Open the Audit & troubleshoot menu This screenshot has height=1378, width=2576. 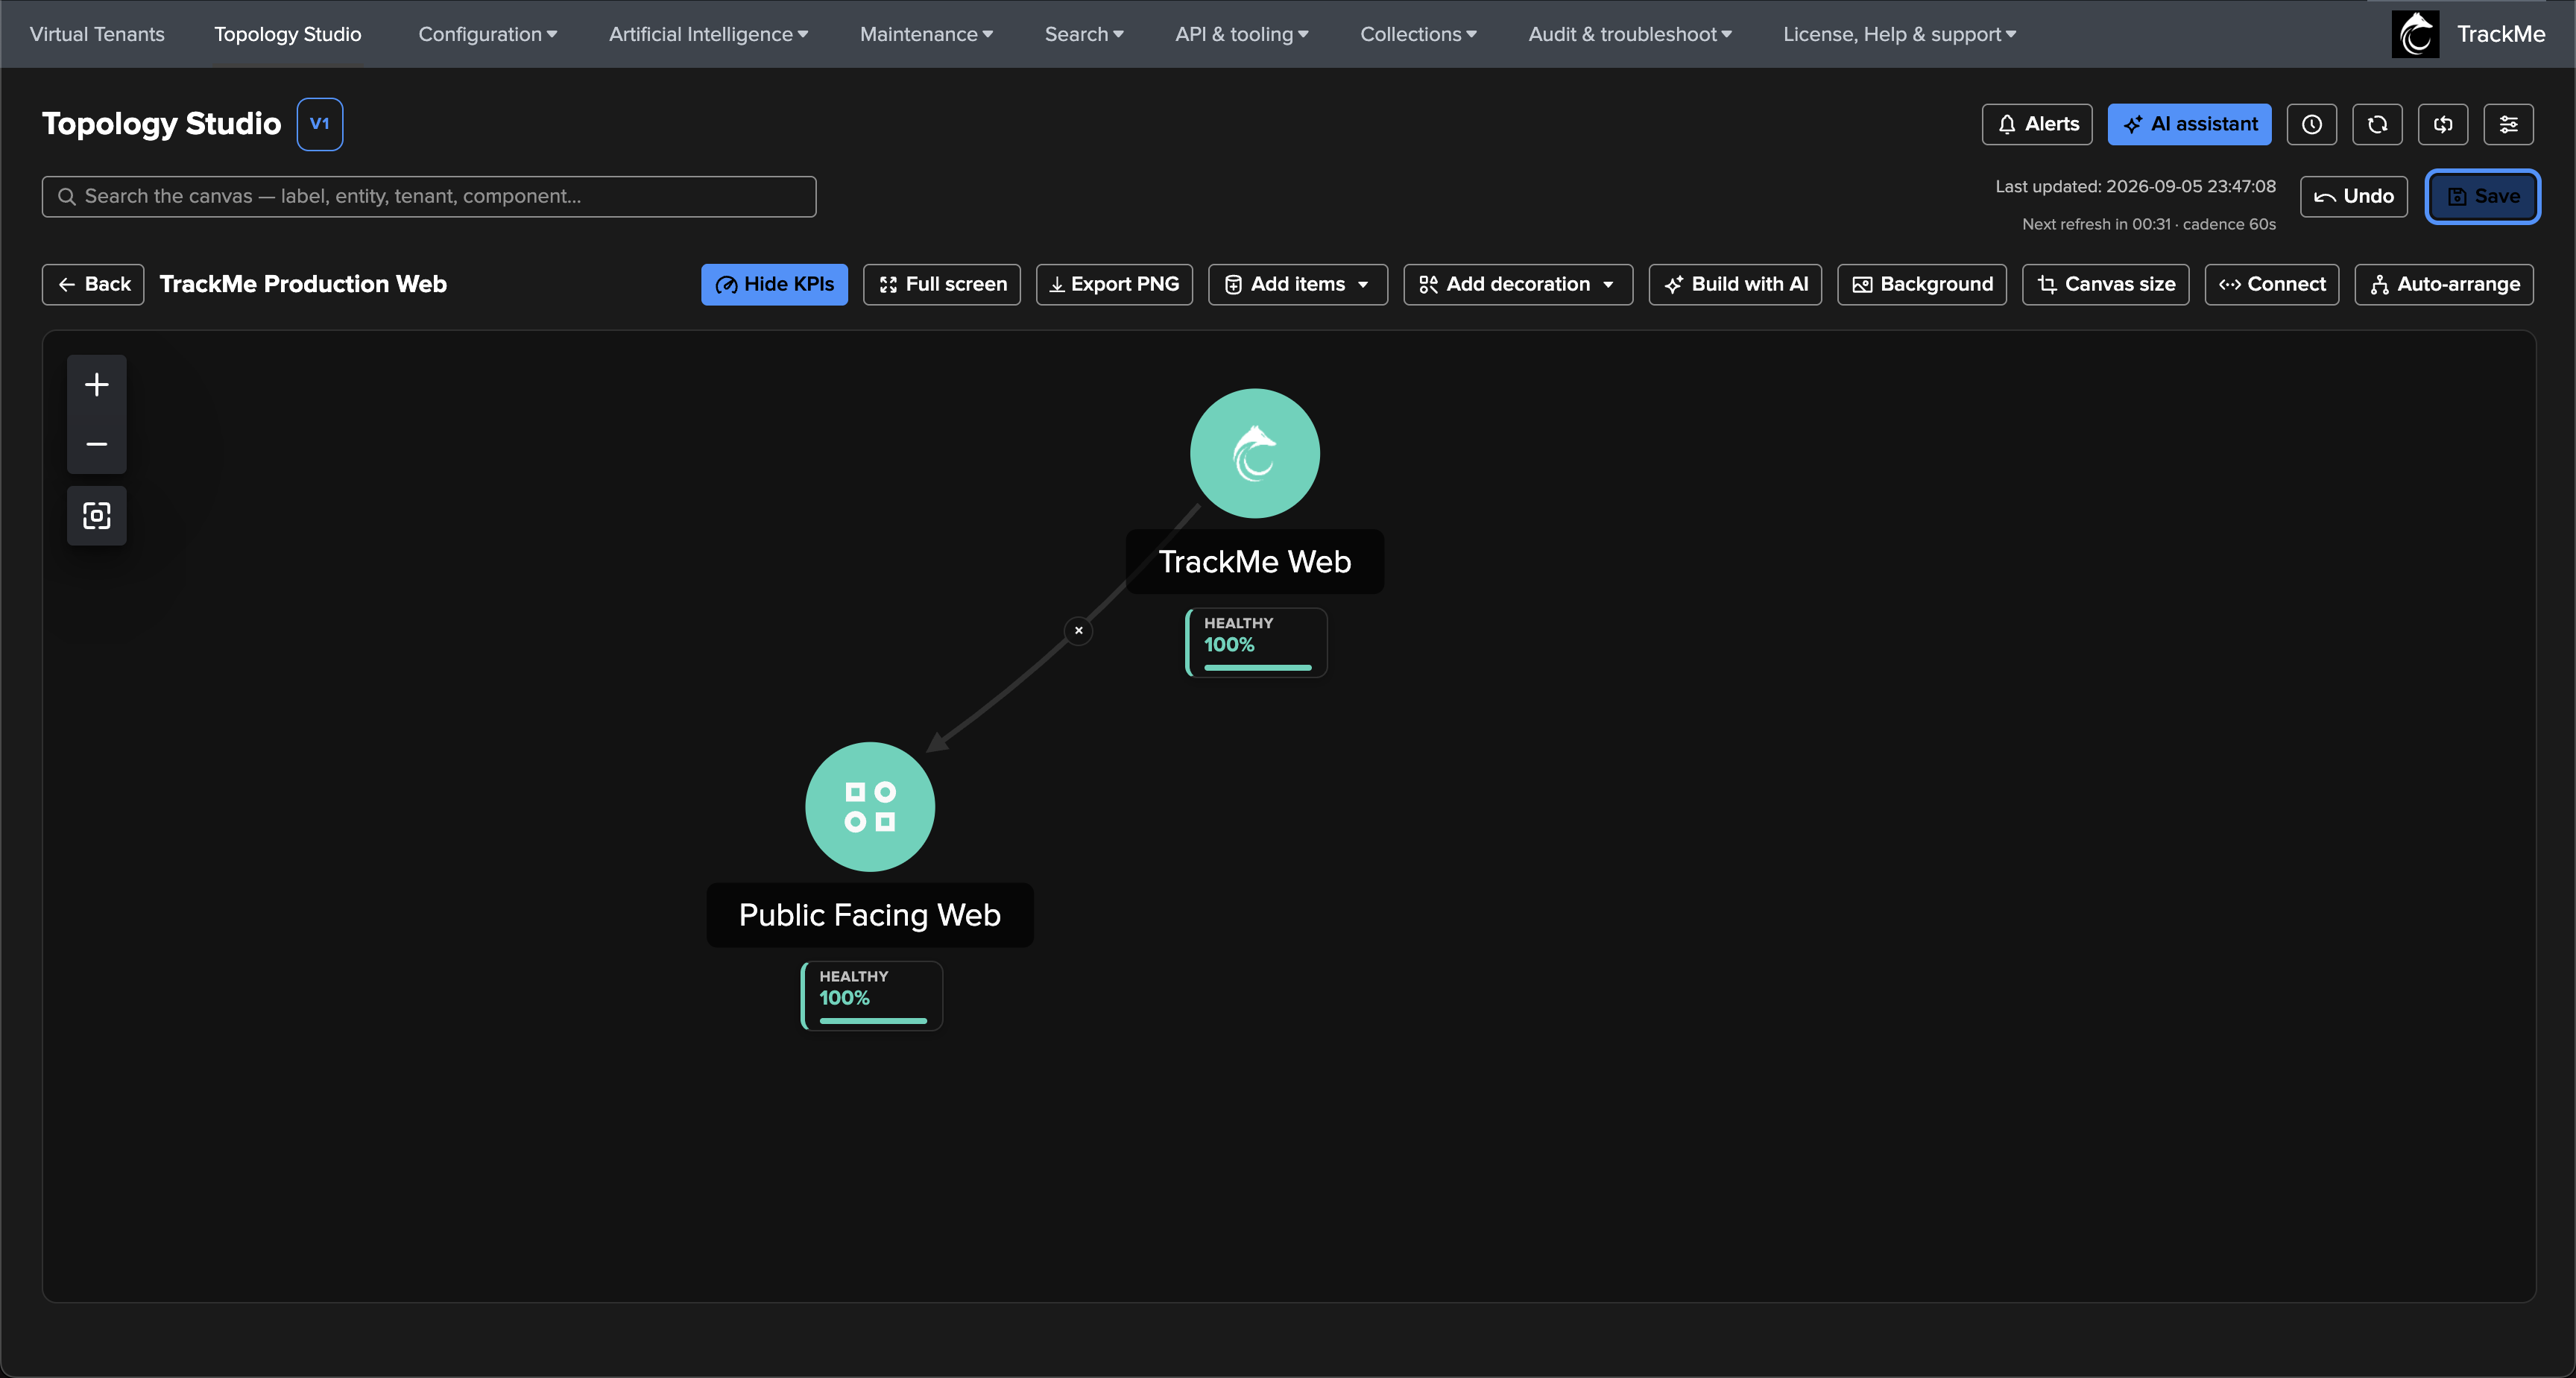point(1630,34)
